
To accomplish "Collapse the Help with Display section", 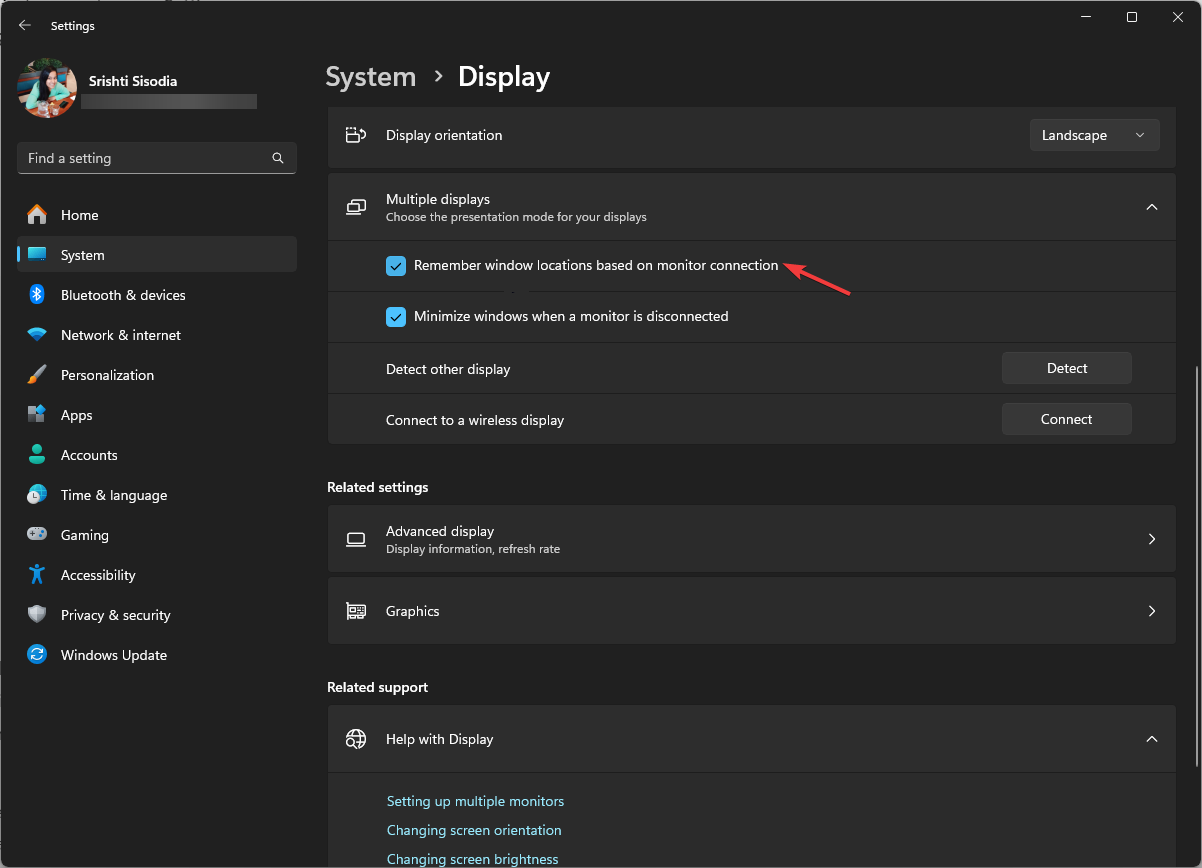I will coord(1151,739).
